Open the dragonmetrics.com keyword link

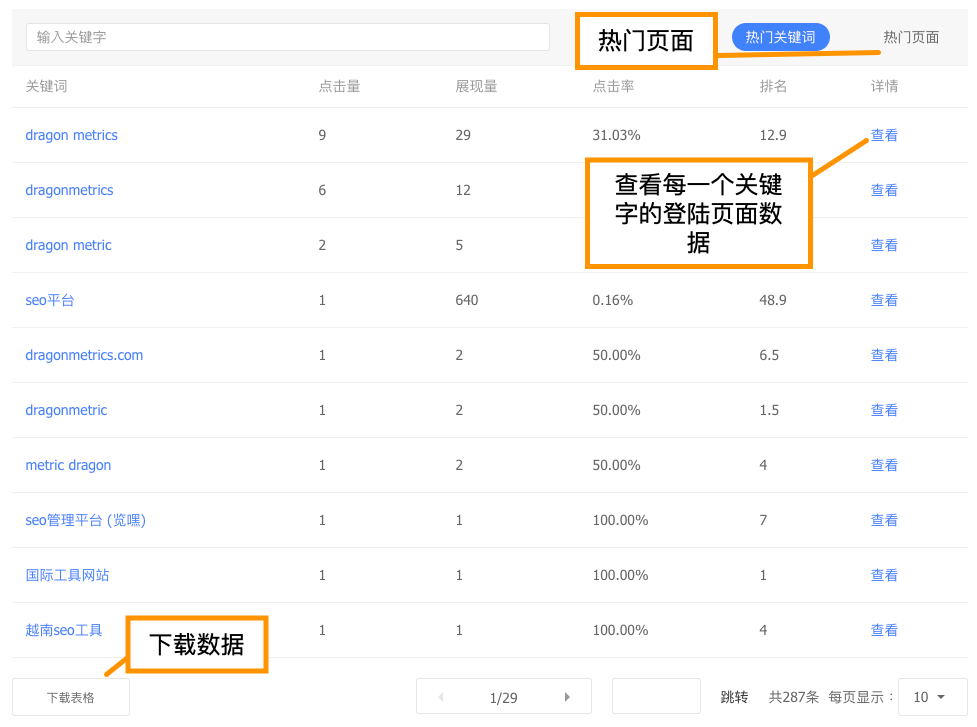pyautogui.click(x=83, y=355)
